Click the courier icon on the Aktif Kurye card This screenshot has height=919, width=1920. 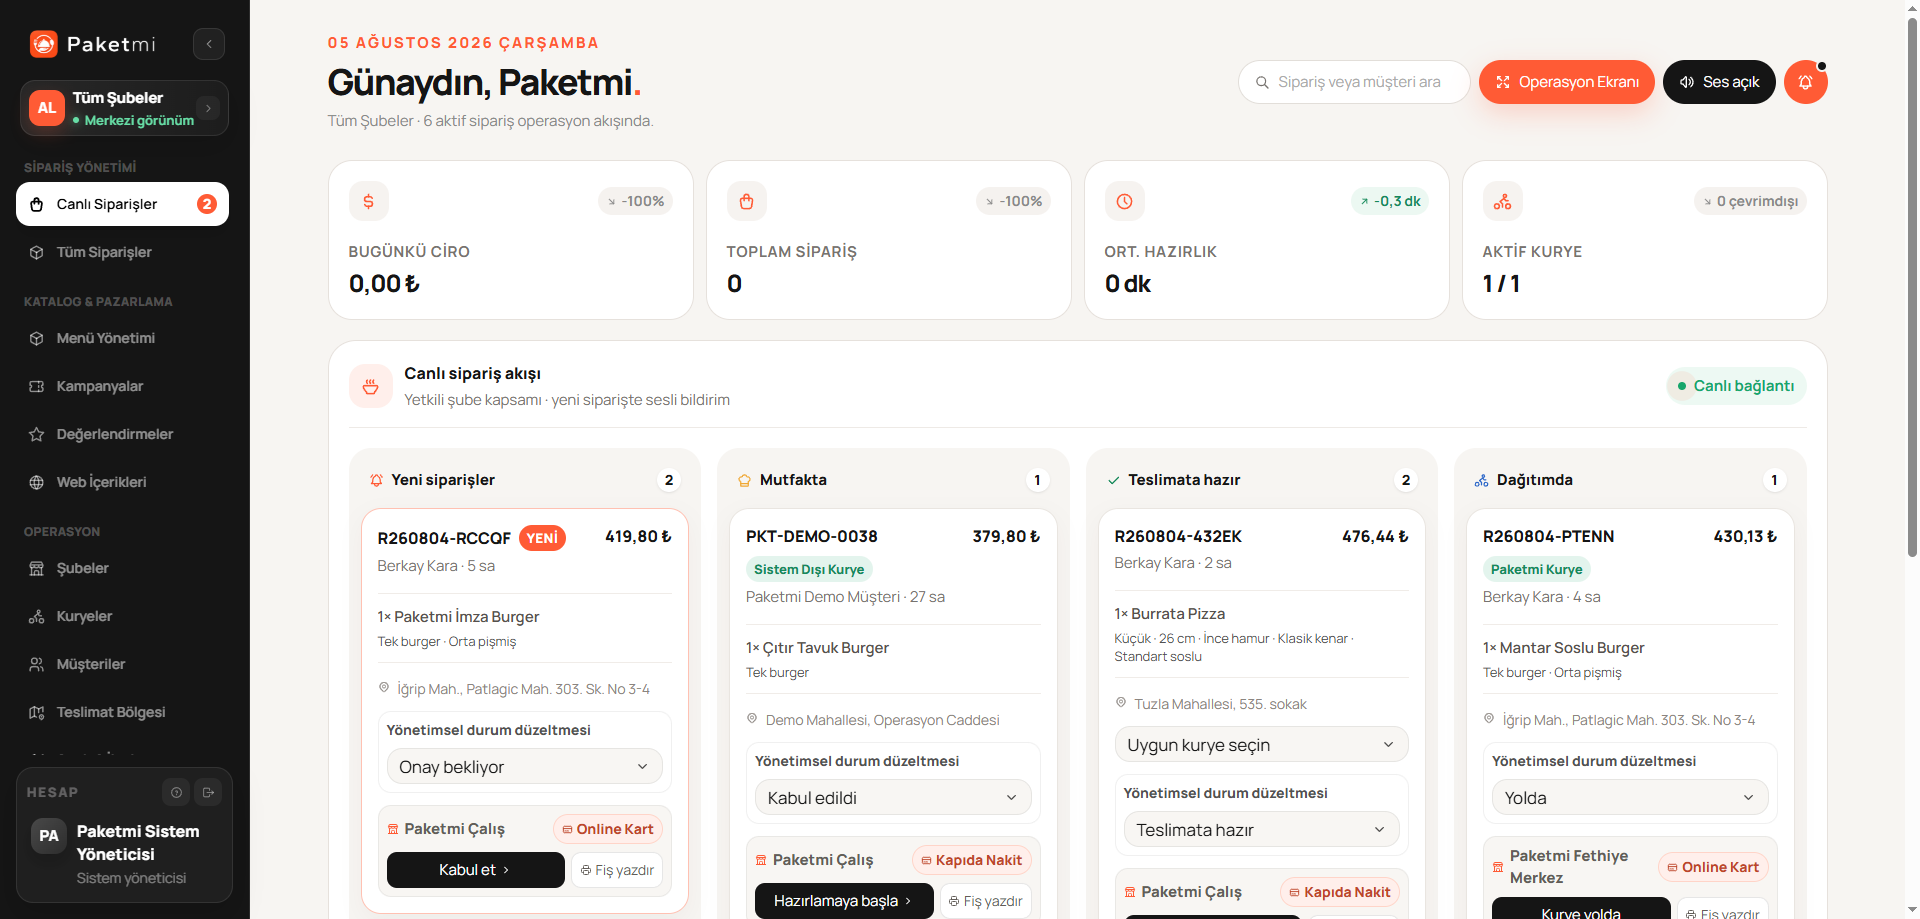pos(1502,201)
